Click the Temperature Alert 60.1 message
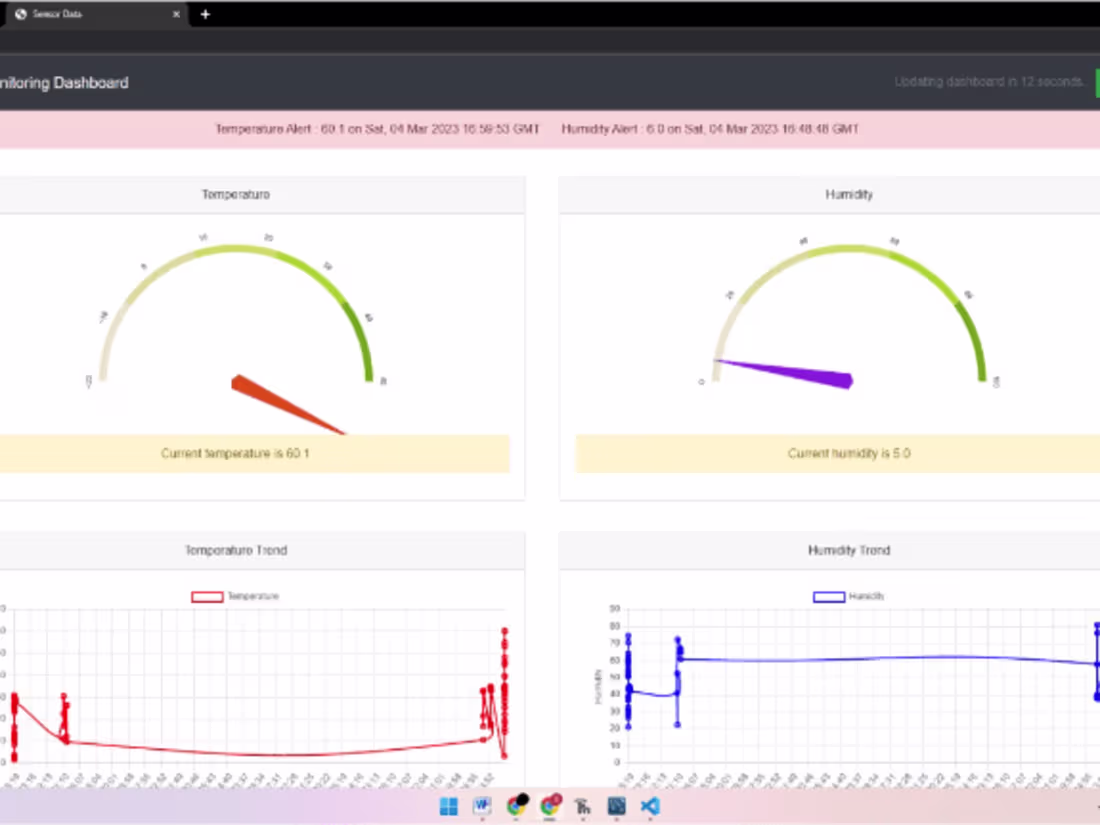 (x=377, y=129)
